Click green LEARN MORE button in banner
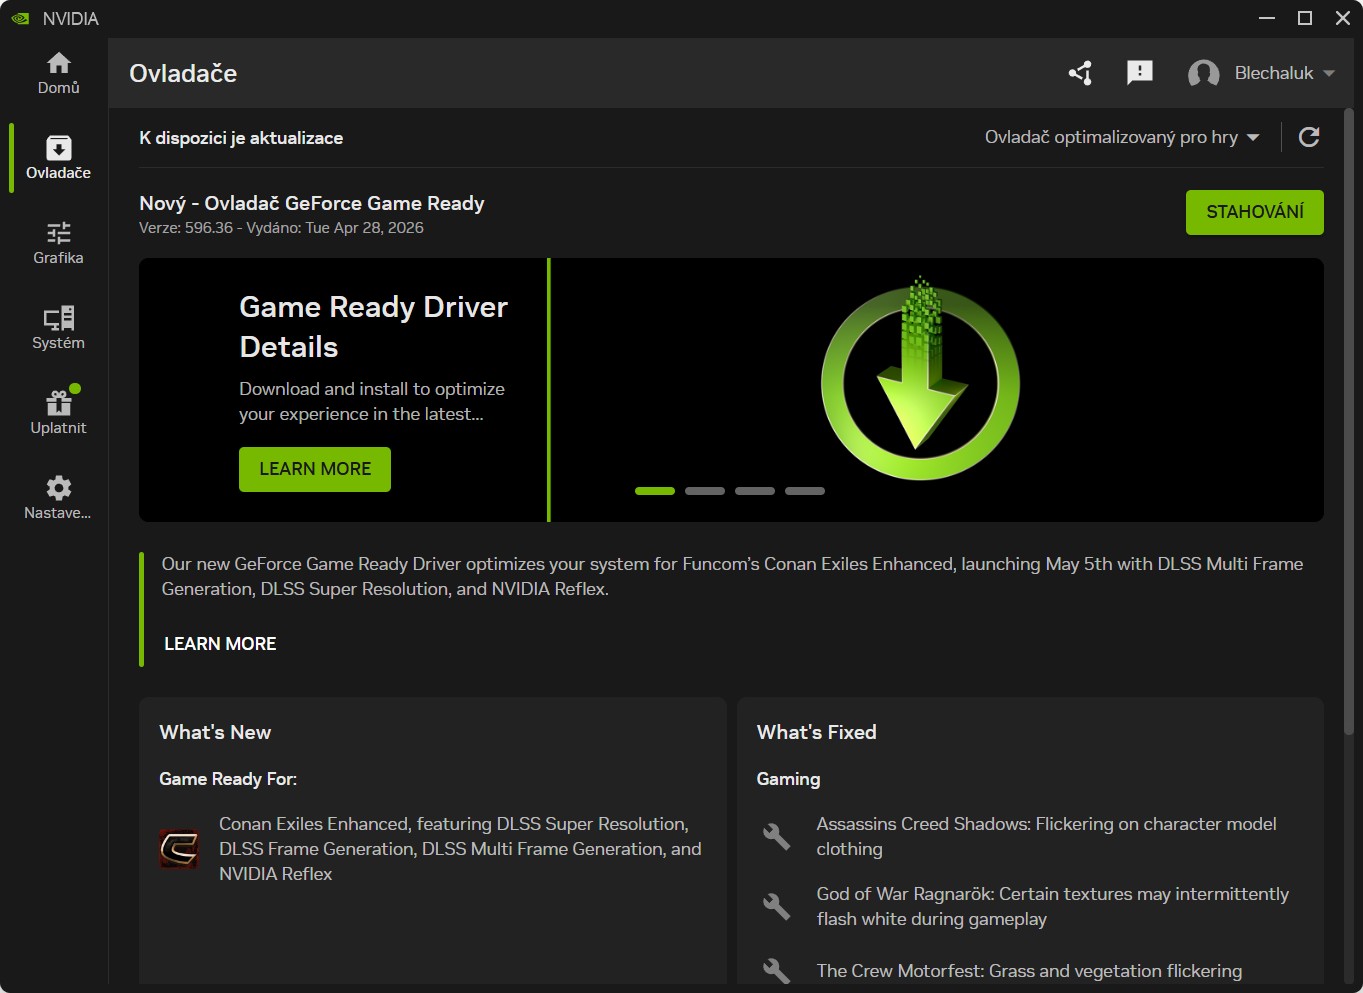 [315, 469]
